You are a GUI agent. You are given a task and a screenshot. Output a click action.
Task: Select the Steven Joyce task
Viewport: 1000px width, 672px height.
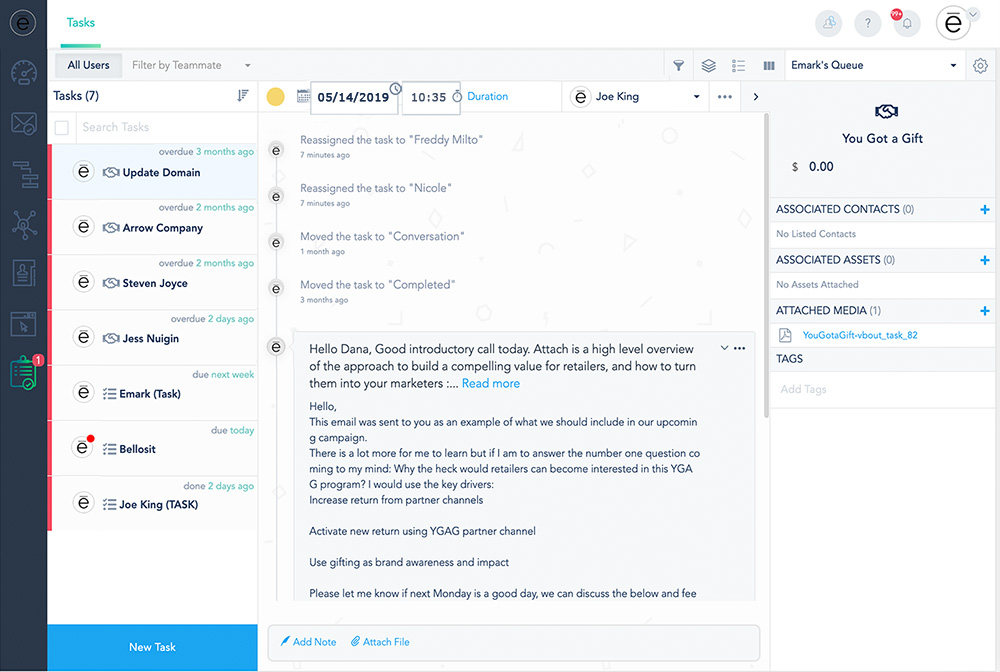tap(154, 282)
